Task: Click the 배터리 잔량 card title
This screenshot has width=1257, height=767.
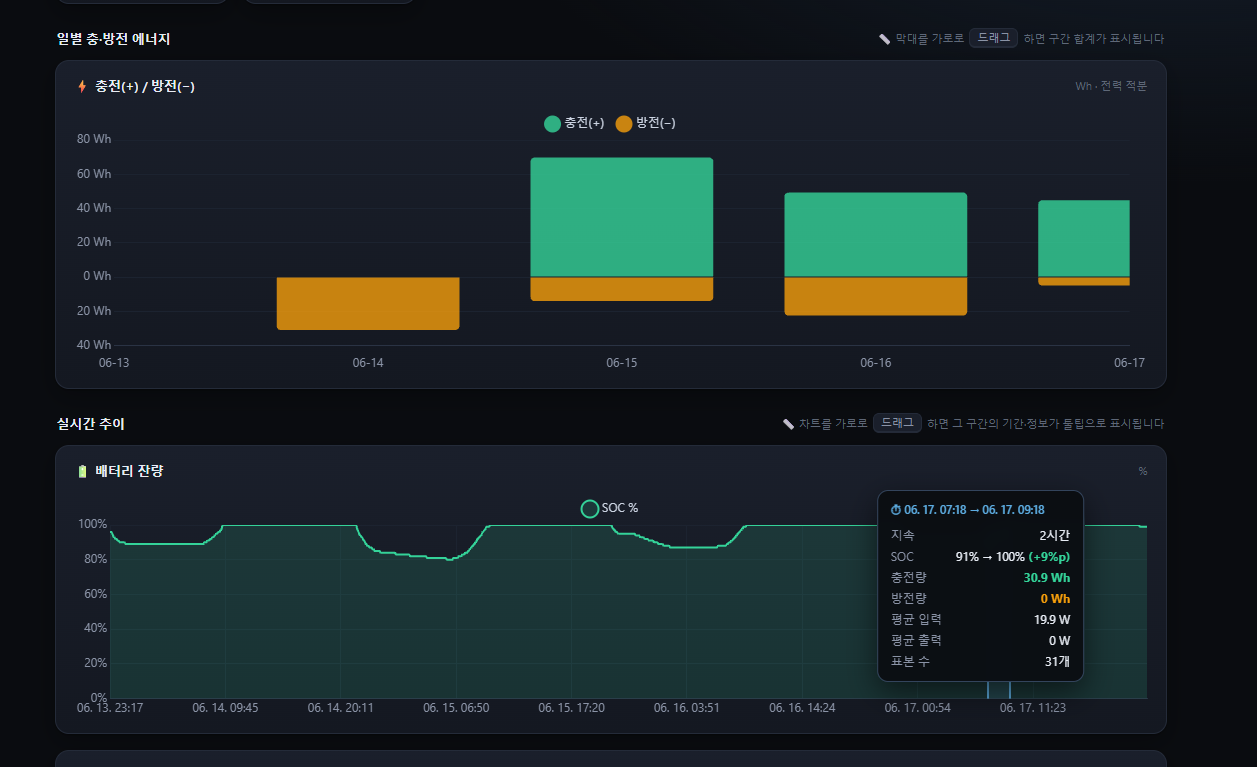Action: click(129, 471)
